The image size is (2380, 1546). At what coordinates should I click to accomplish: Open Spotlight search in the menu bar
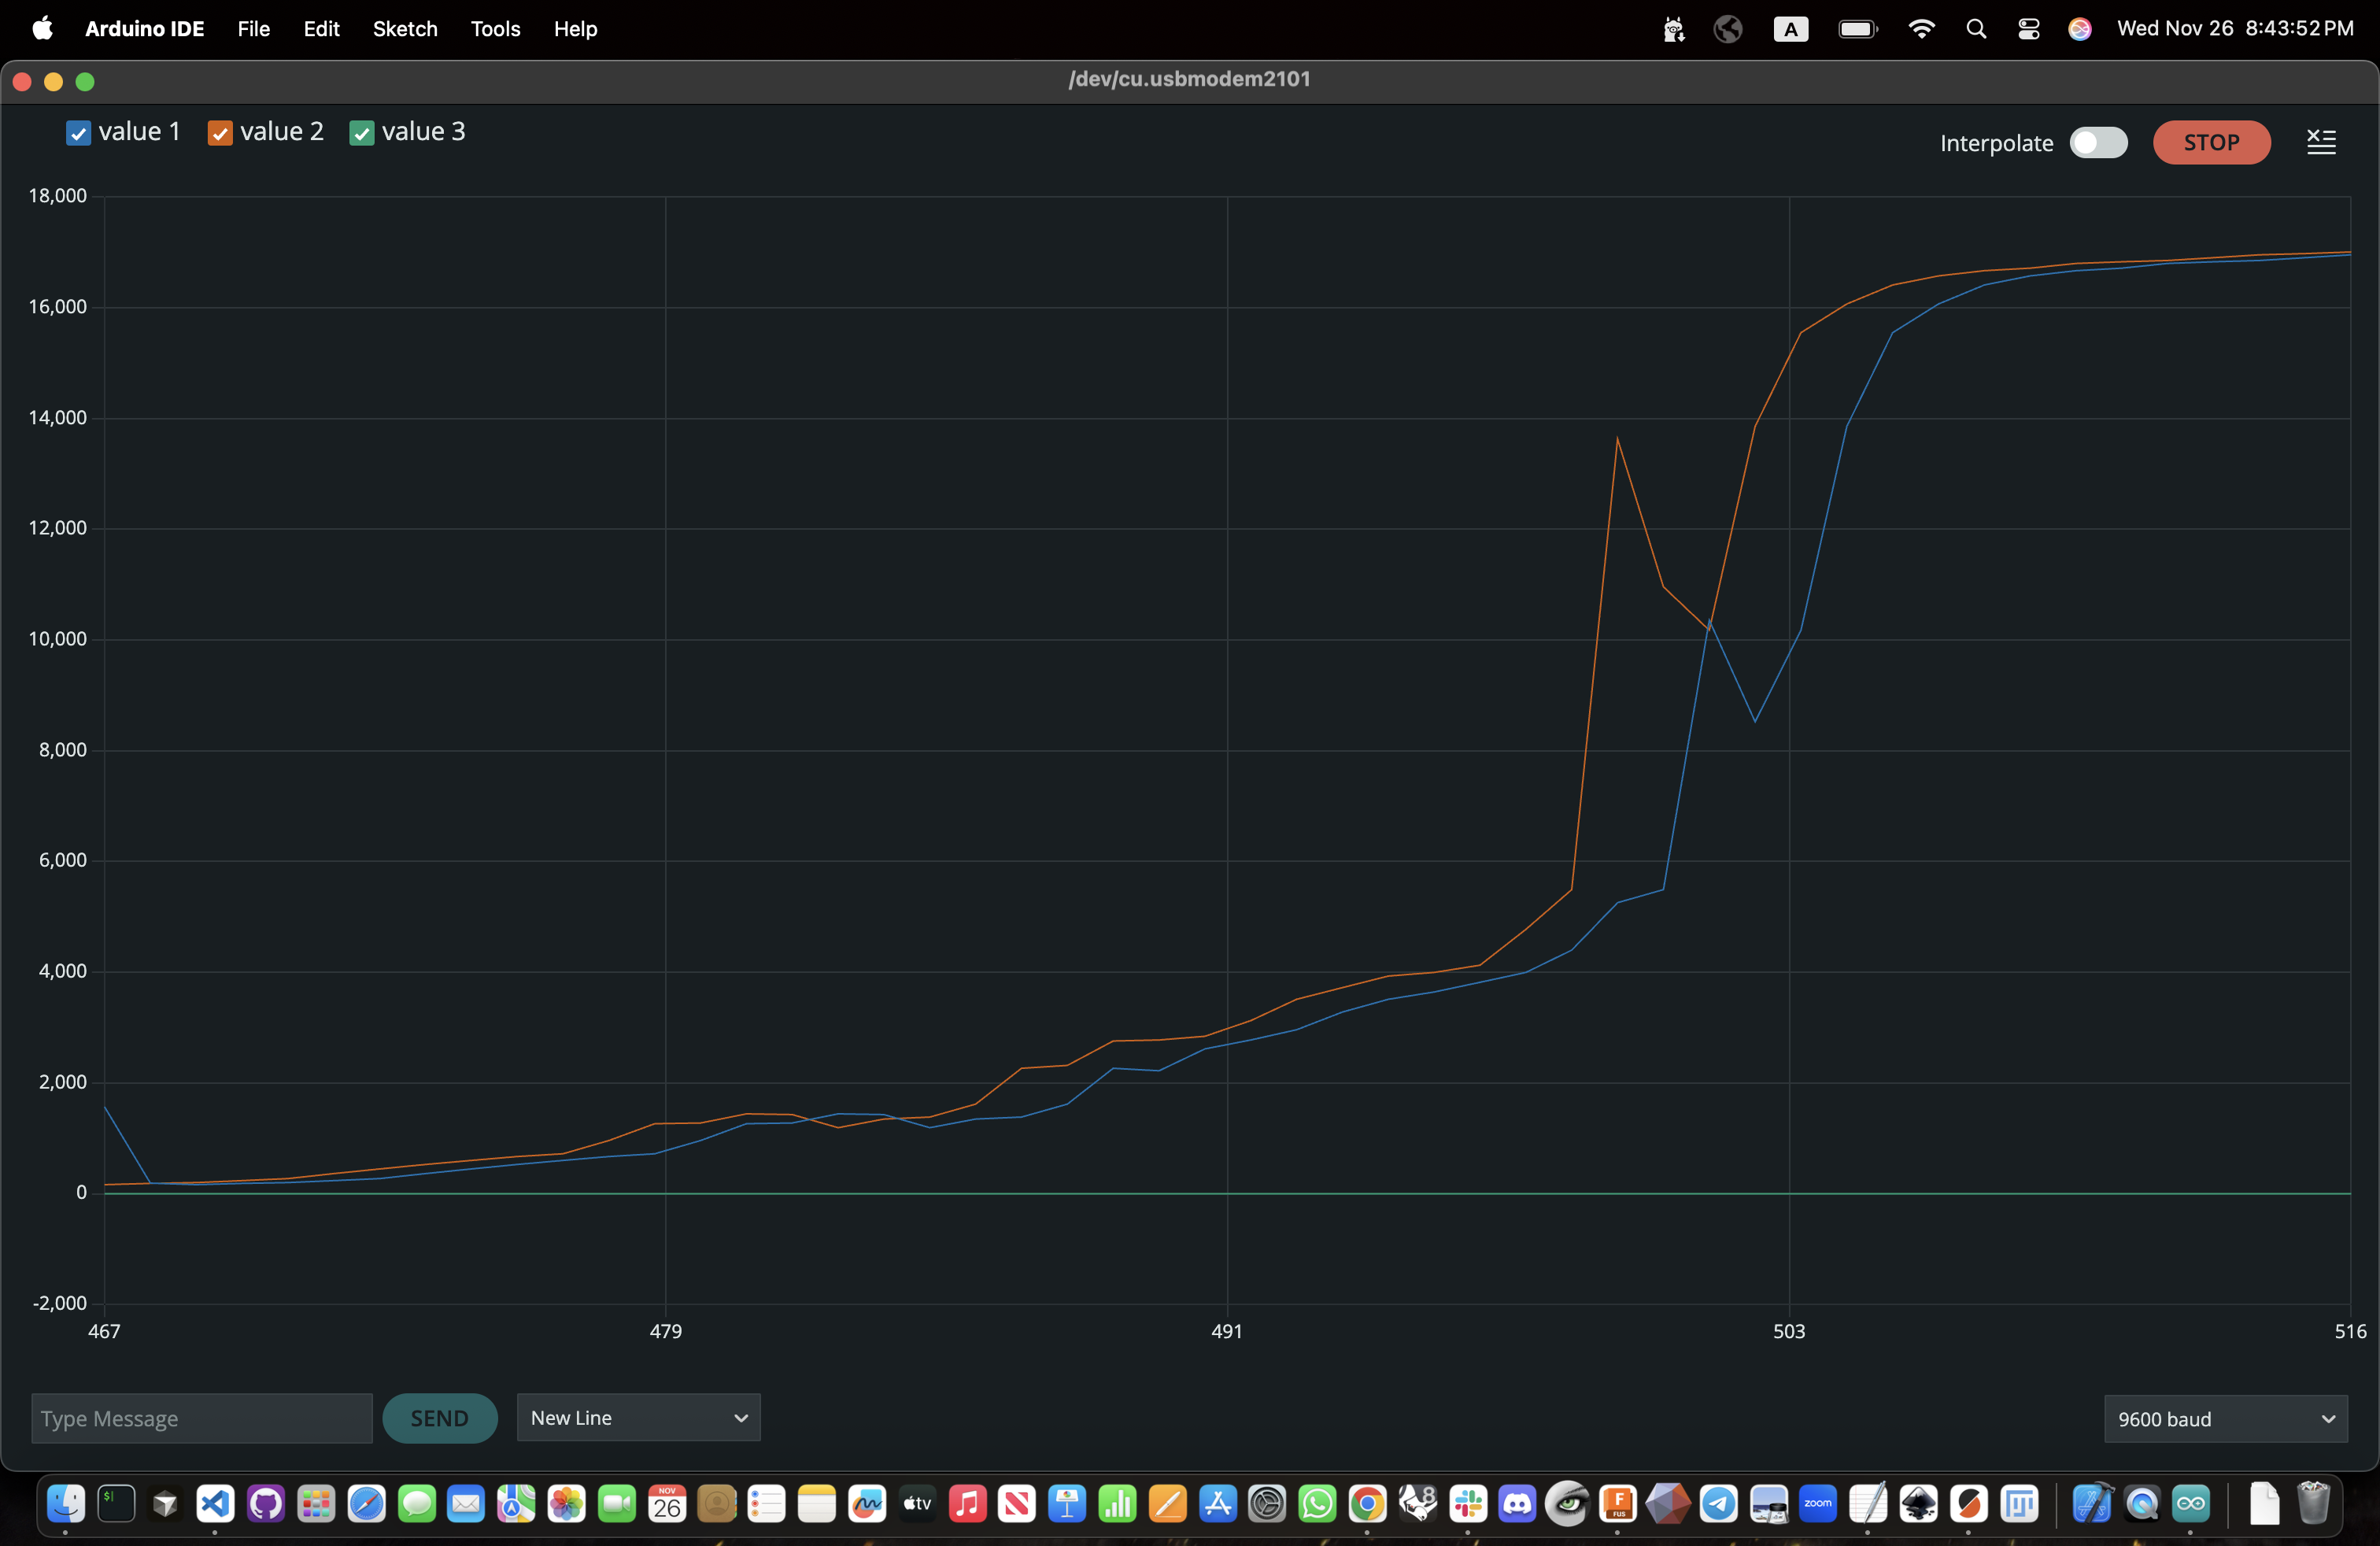(1976, 28)
